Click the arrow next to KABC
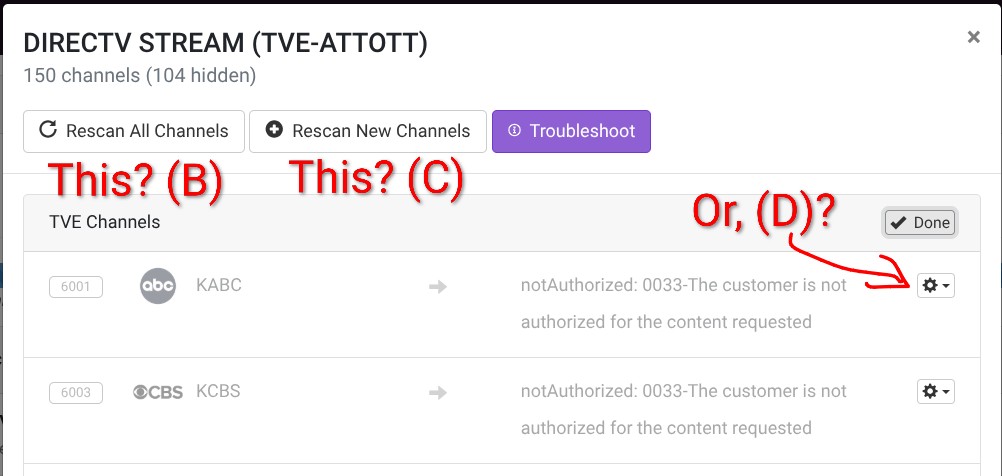 [x=437, y=287]
